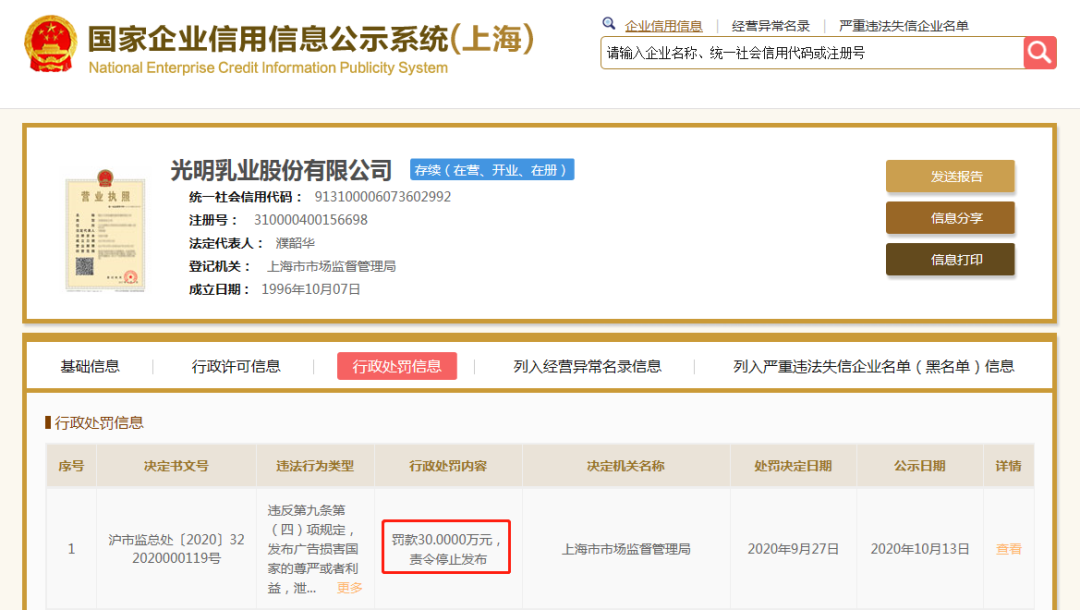Click penalty content 罚款30.0000万元，责令停止发布
1080x610 pixels.
(446, 549)
